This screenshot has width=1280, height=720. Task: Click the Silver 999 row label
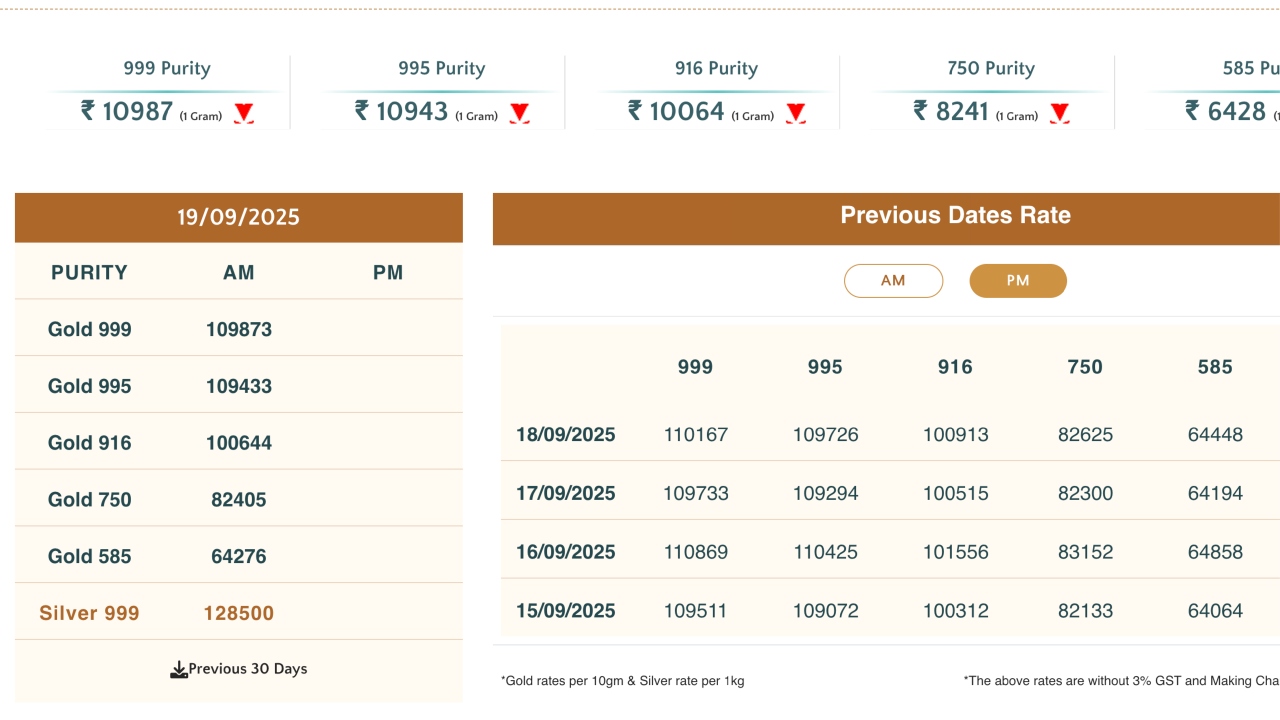point(89,613)
